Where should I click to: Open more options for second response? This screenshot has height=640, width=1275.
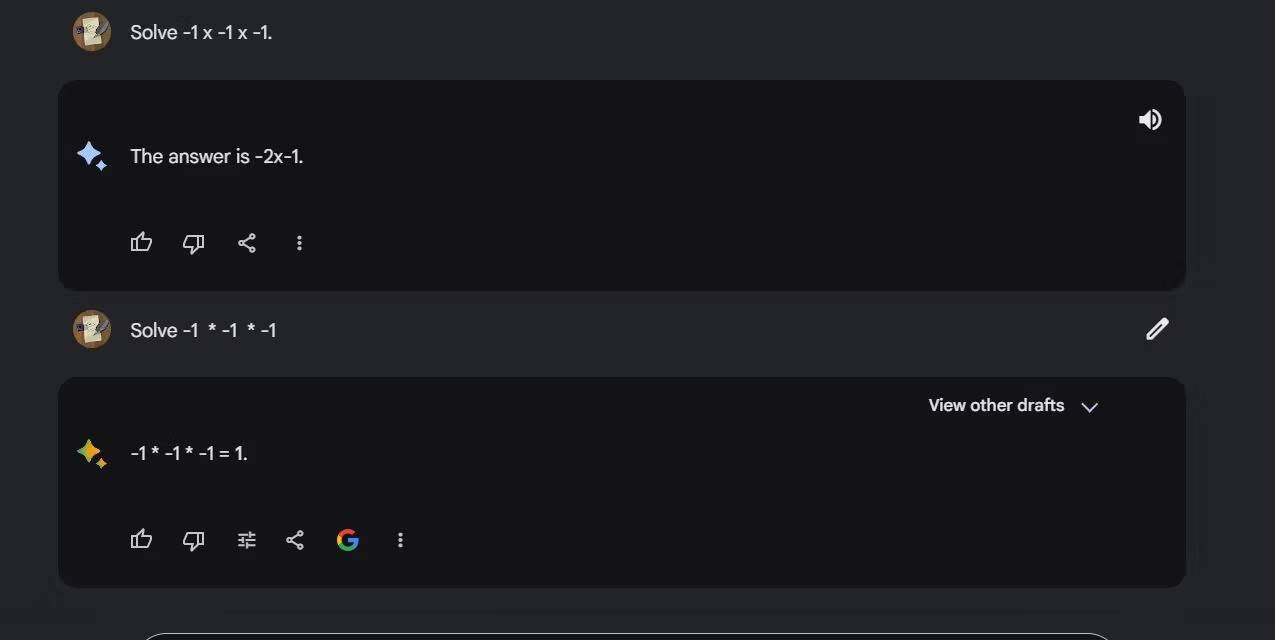point(400,540)
